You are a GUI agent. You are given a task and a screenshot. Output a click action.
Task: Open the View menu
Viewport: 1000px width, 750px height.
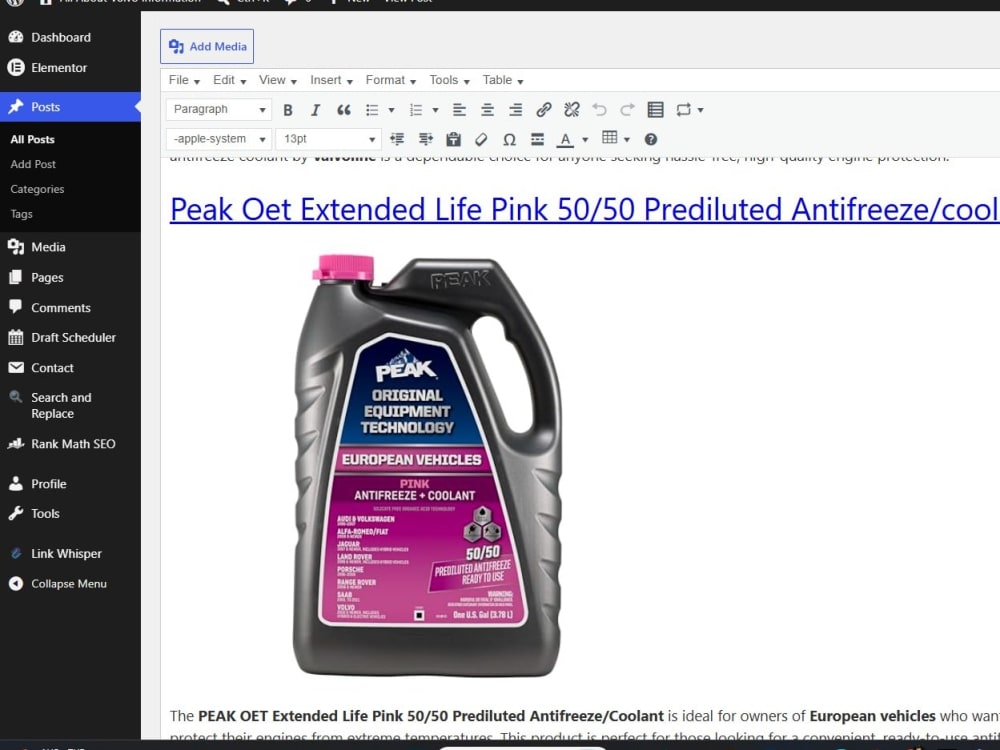click(277, 80)
